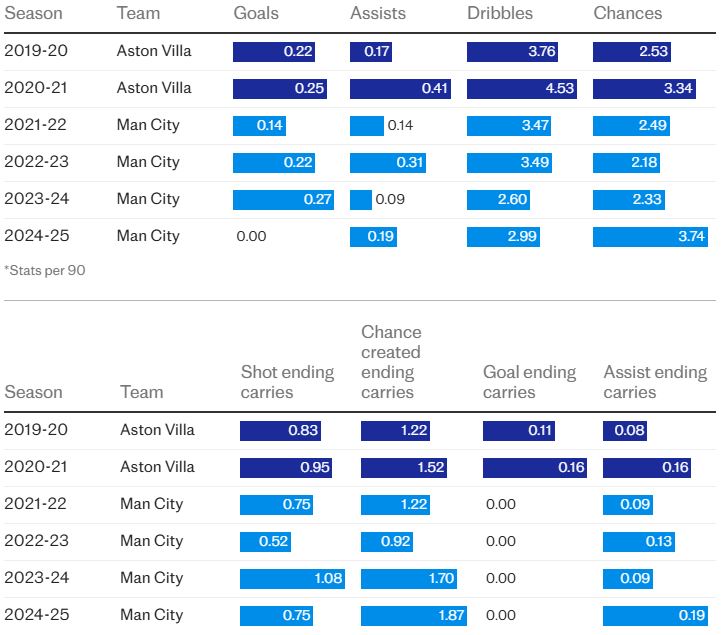Click the 2.60 dribbles bar
The image size is (721, 635).
pyautogui.click(x=498, y=200)
